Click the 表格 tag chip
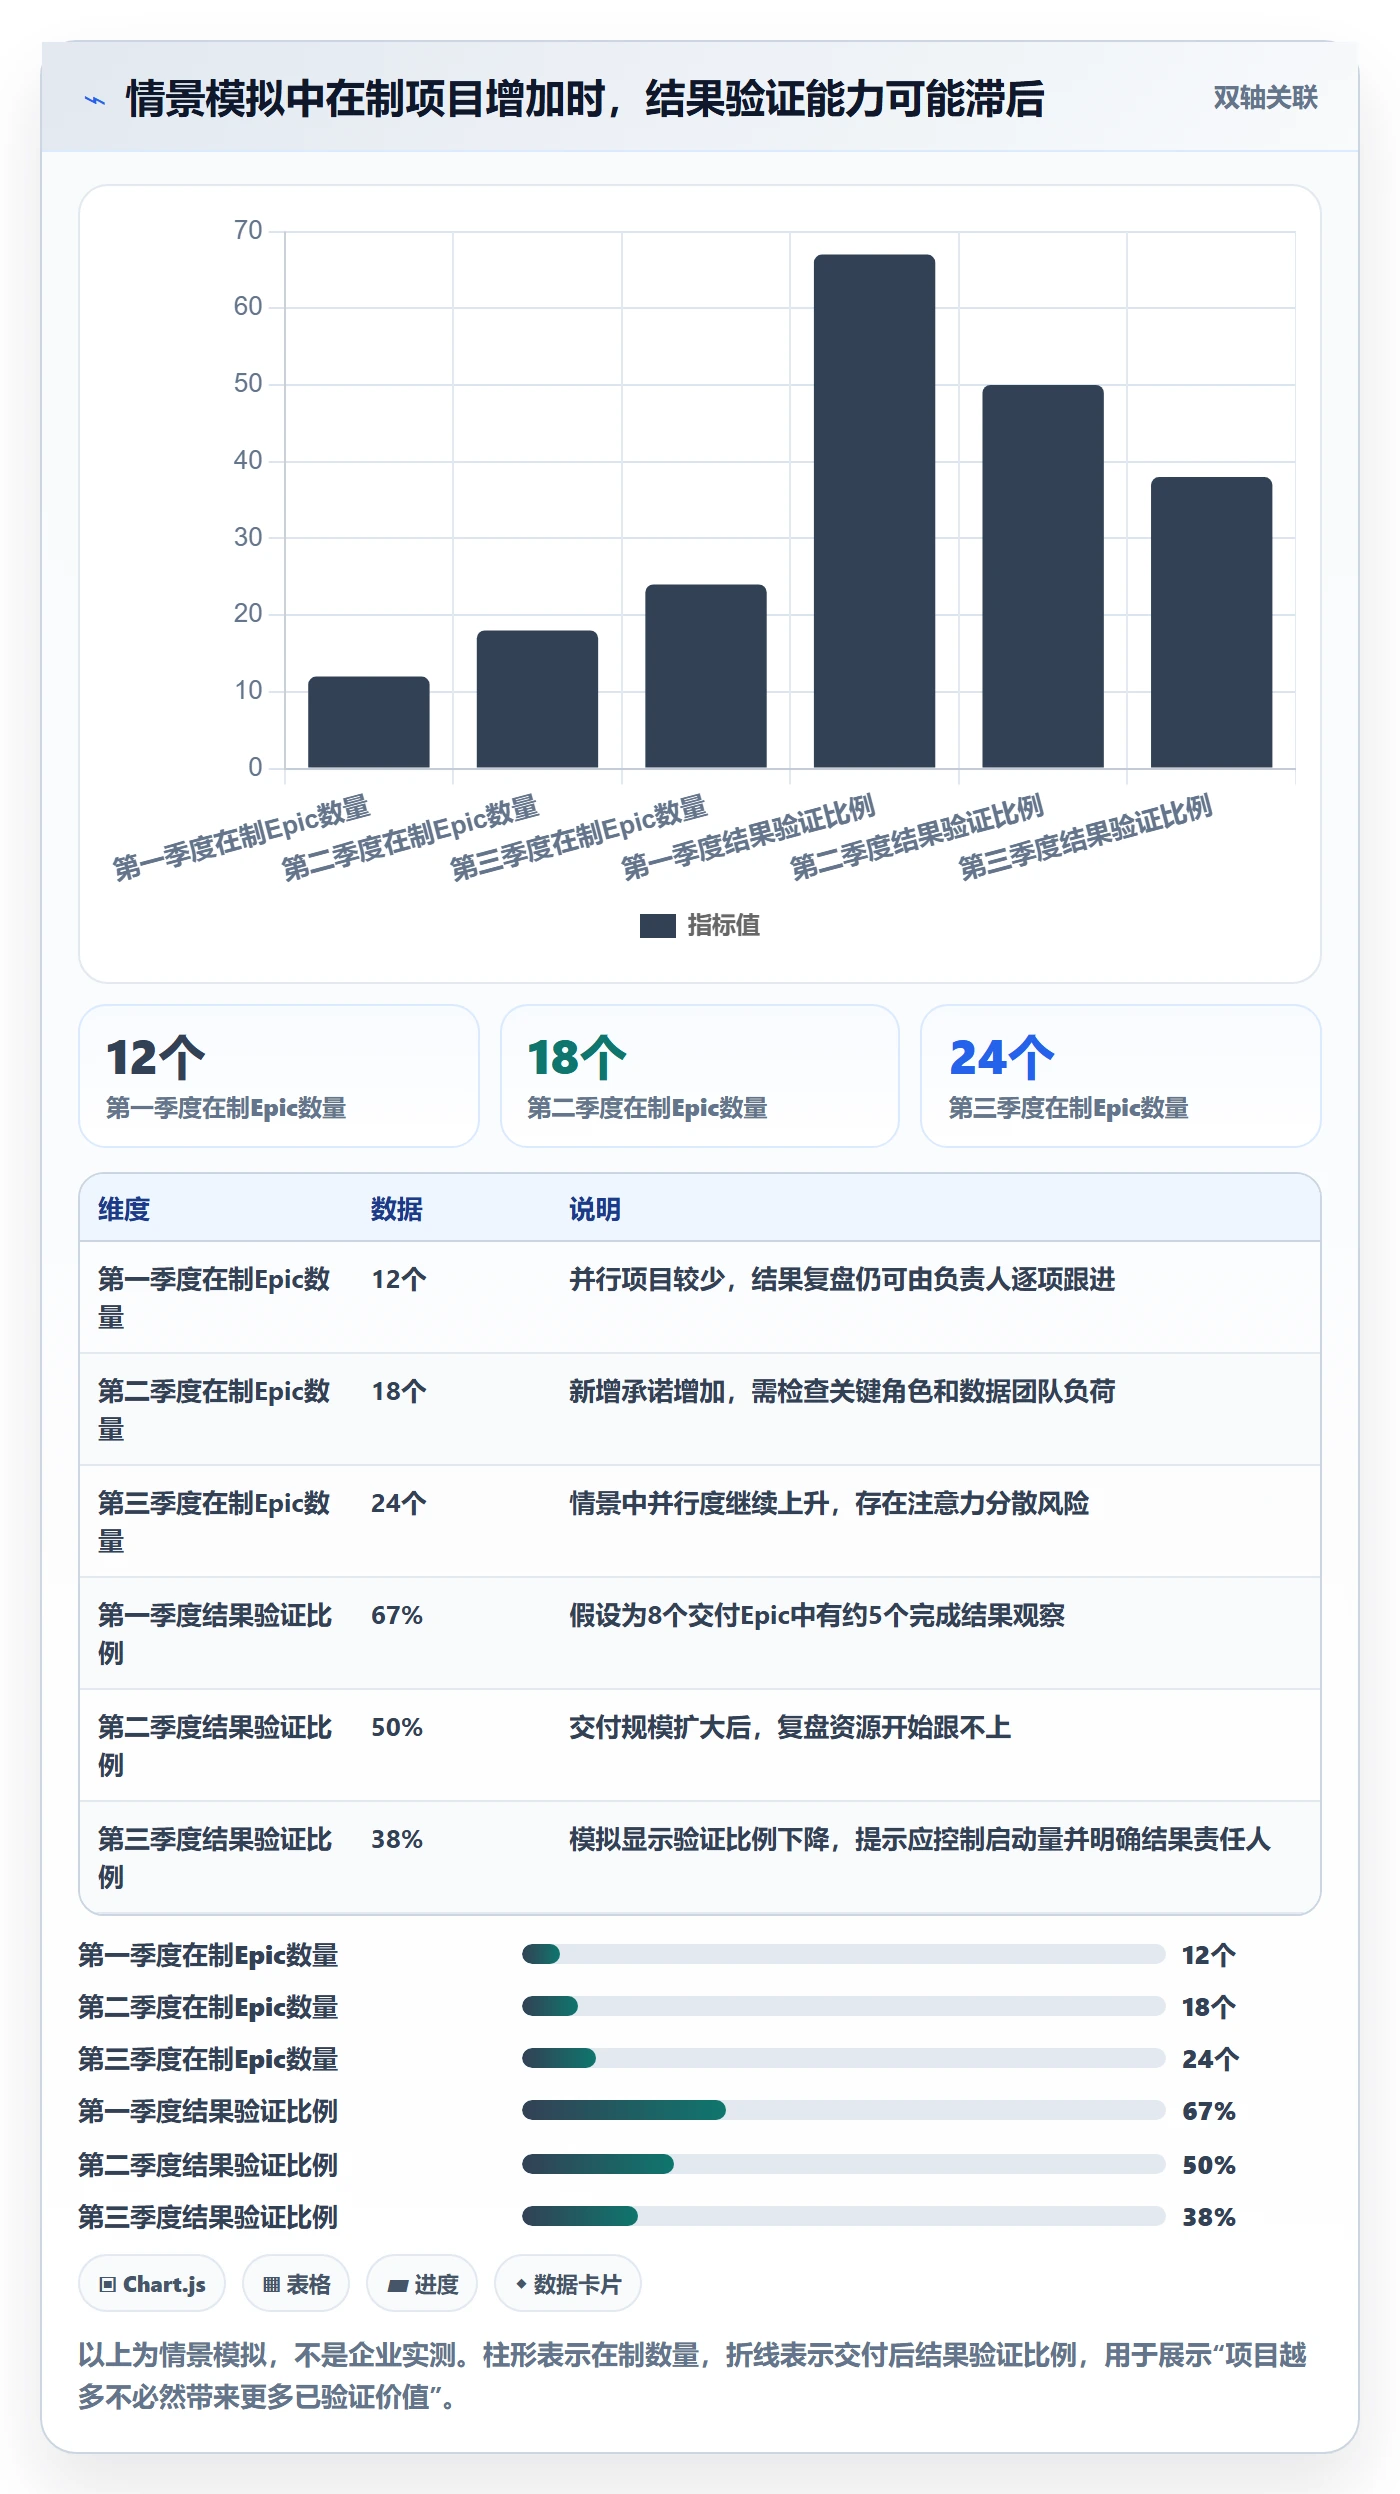This screenshot has width=1400, height=2494. pyautogui.click(x=296, y=2284)
